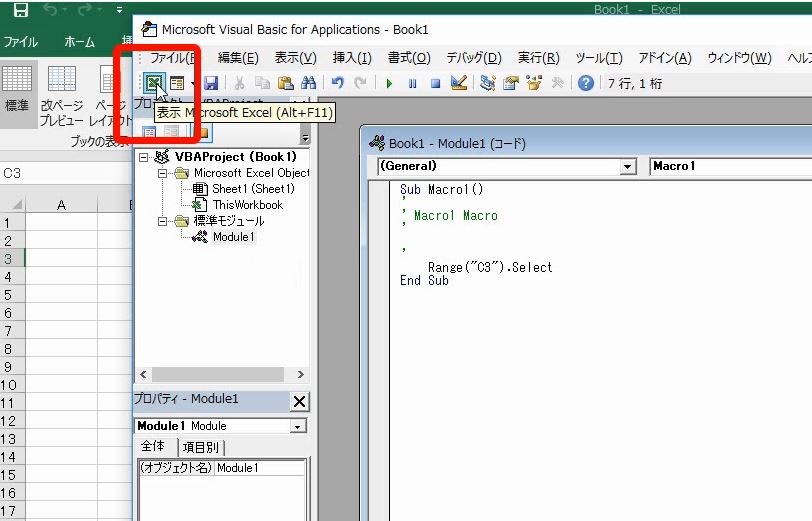
Task: Click the Cut scissors icon
Action: (x=239, y=83)
